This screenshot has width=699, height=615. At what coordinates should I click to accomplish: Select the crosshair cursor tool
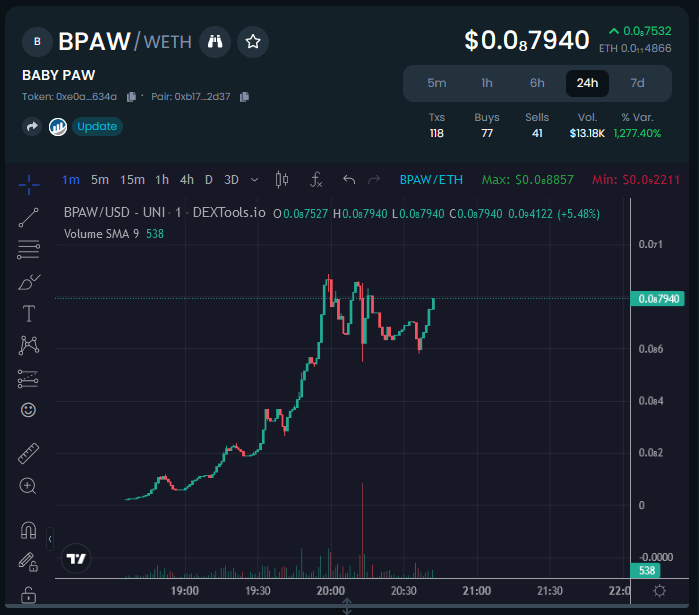click(x=29, y=184)
